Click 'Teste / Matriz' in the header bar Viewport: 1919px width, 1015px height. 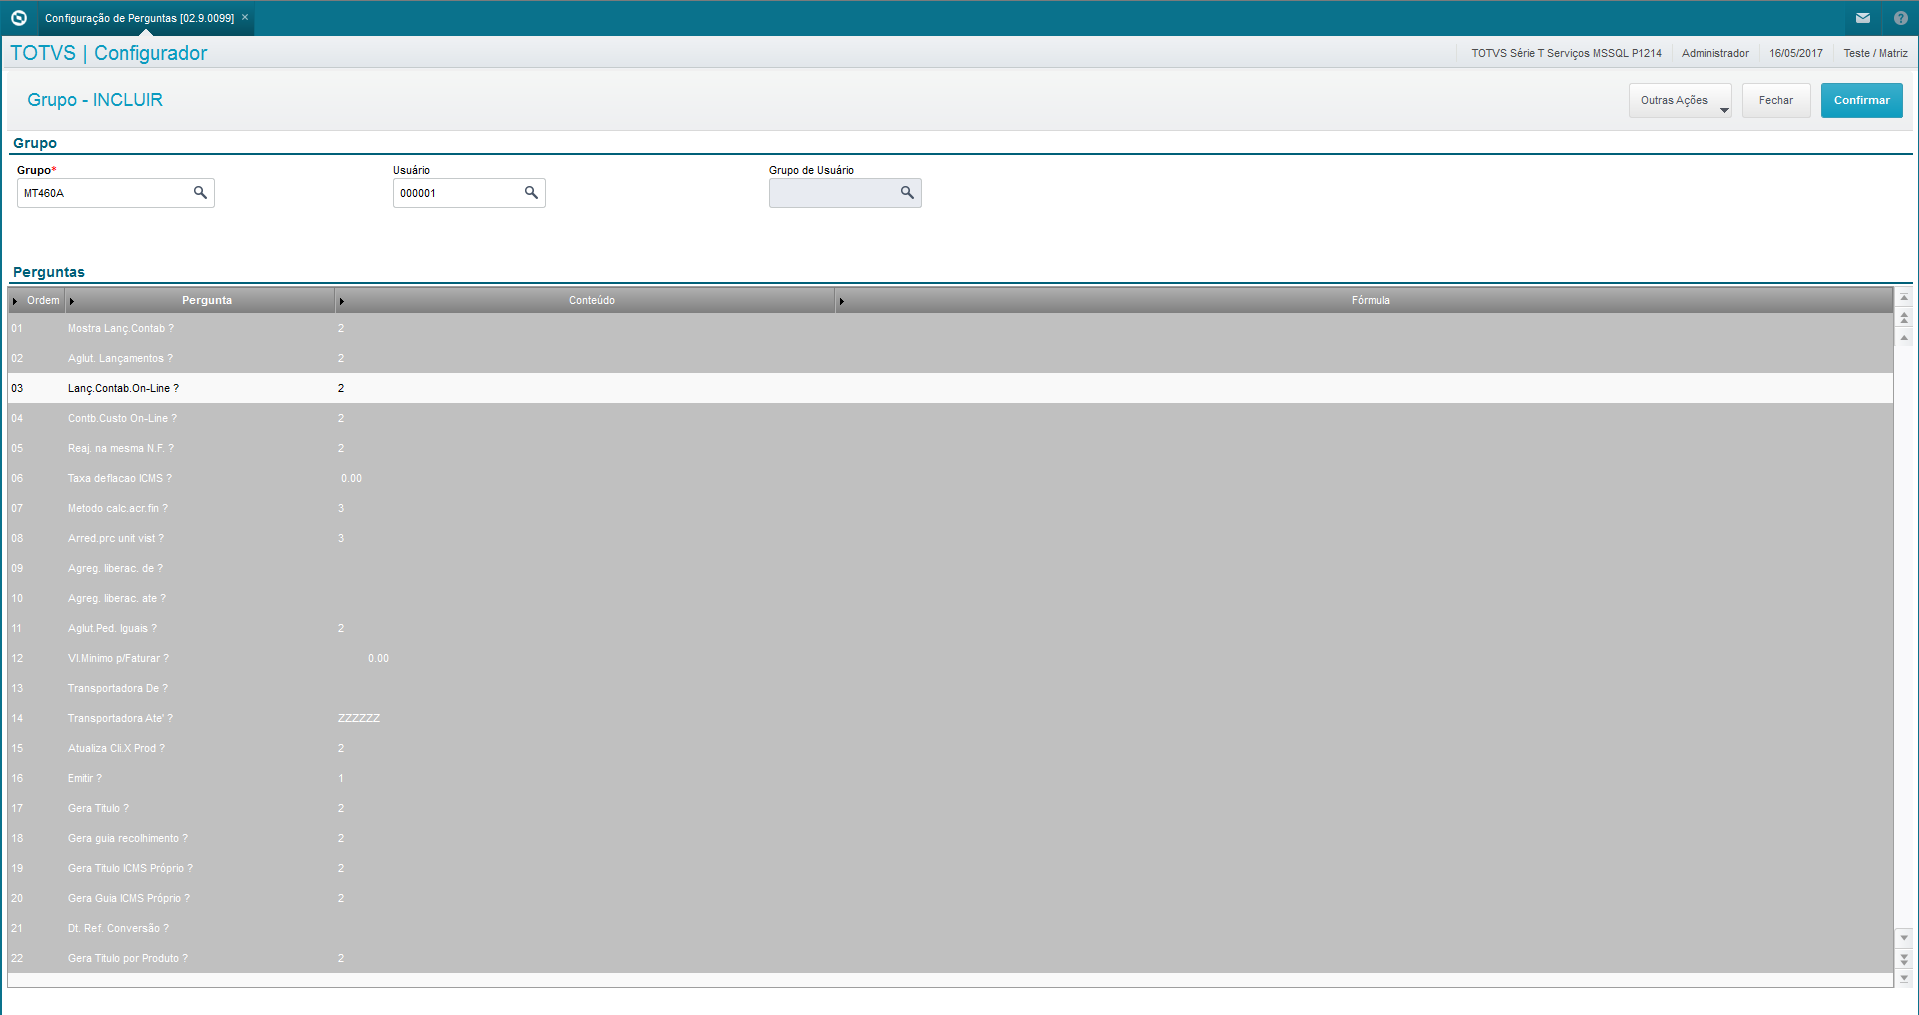point(1875,53)
